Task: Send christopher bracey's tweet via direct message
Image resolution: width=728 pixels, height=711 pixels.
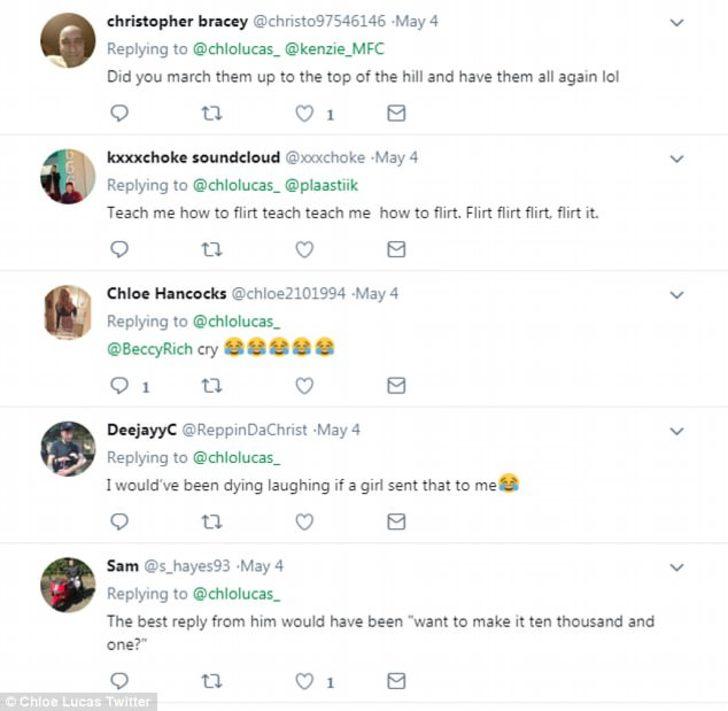Action: [x=396, y=114]
